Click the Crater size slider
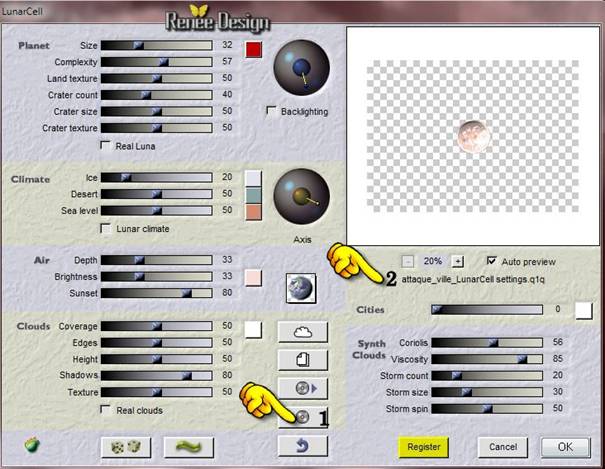Screen dimensions: 605x469 157,111
